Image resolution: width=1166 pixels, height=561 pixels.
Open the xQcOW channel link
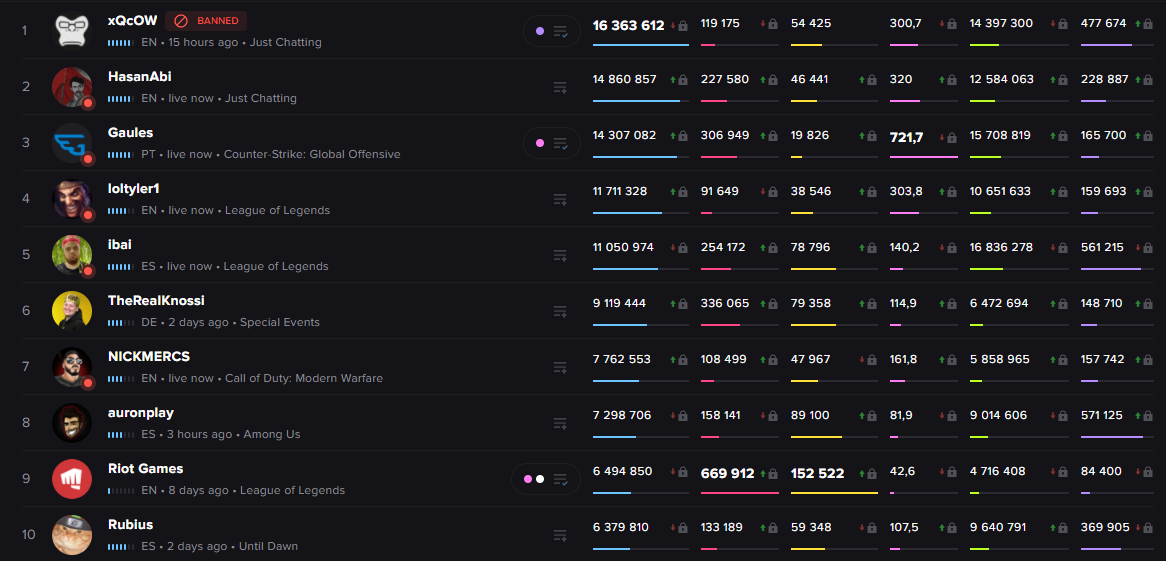pos(132,21)
